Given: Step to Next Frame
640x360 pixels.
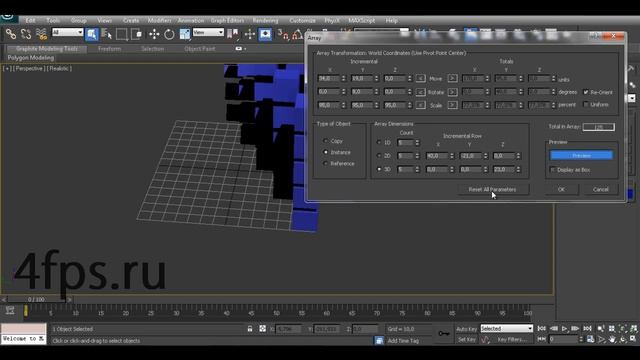Looking at the screenshot, I should point(576,329).
